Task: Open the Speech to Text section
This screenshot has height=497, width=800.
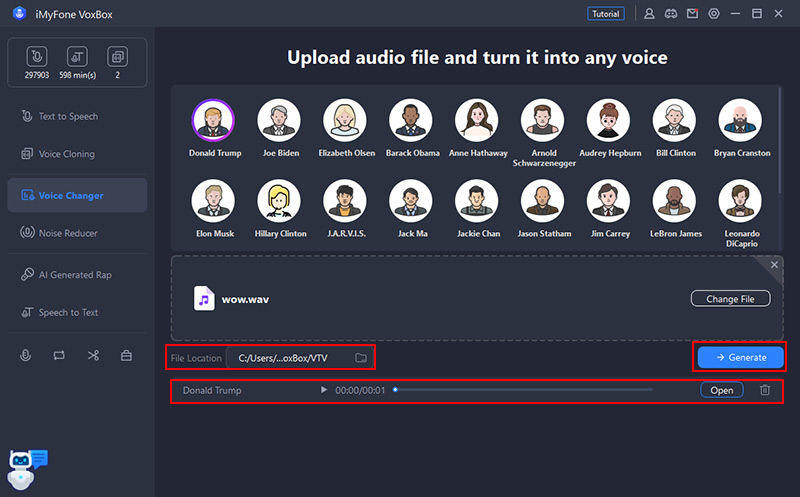Action: click(x=78, y=312)
